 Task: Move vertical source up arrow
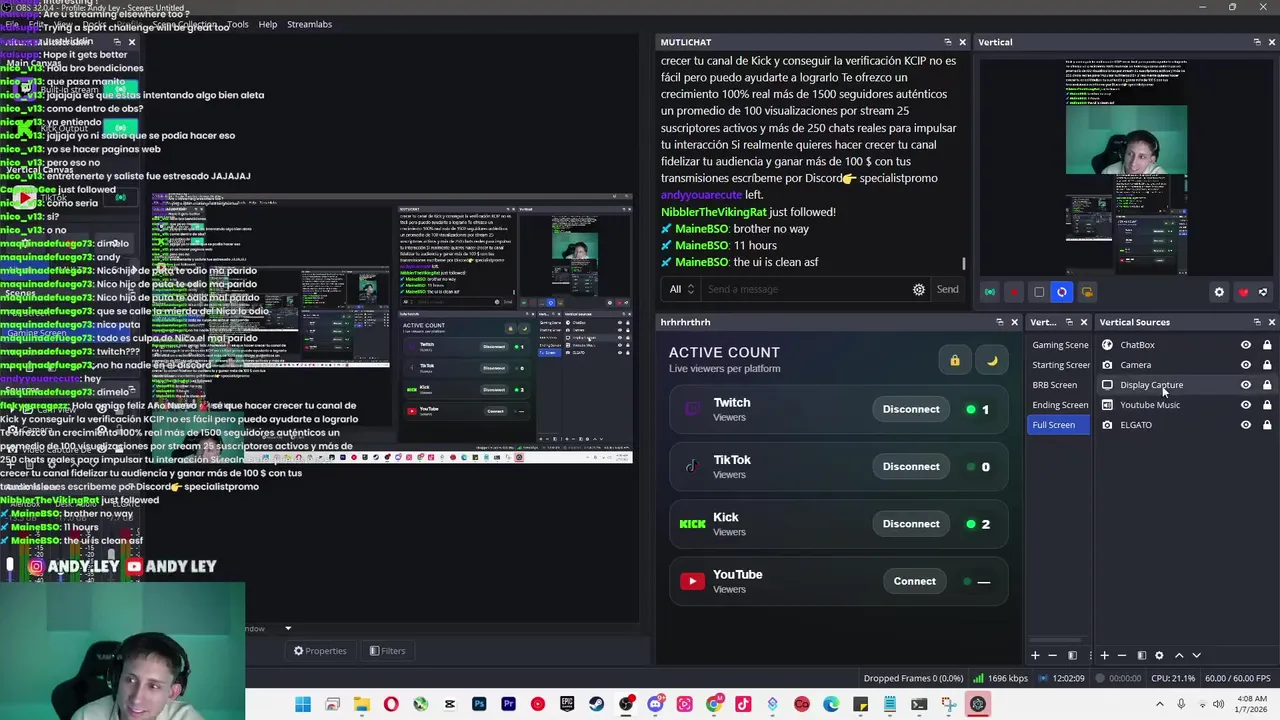(x=1179, y=655)
